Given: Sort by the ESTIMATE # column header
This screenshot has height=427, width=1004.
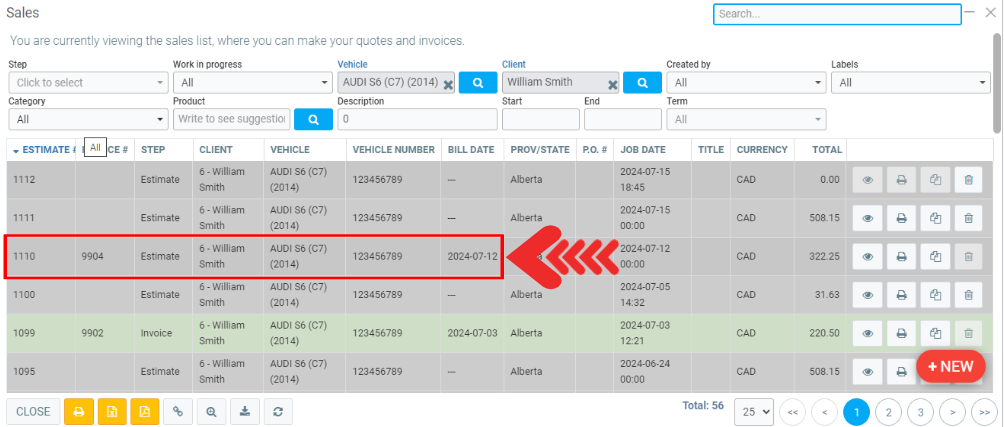Looking at the screenshot, I should click(44, 149).
